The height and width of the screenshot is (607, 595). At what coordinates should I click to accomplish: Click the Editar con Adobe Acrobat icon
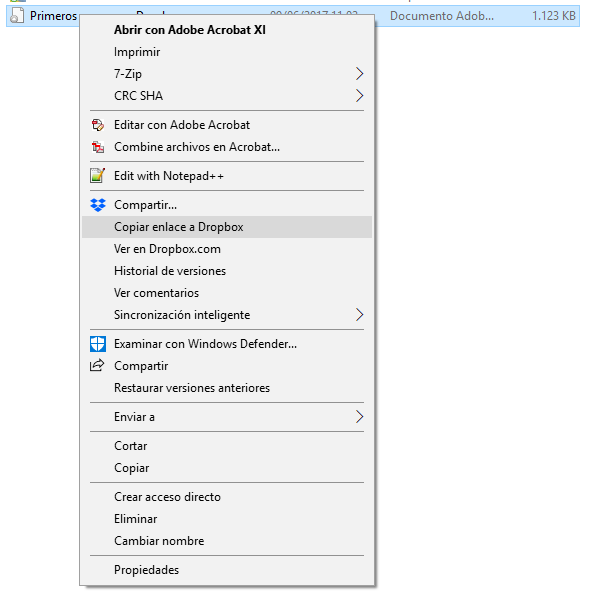pyautogui.click(x=98, y=125)
